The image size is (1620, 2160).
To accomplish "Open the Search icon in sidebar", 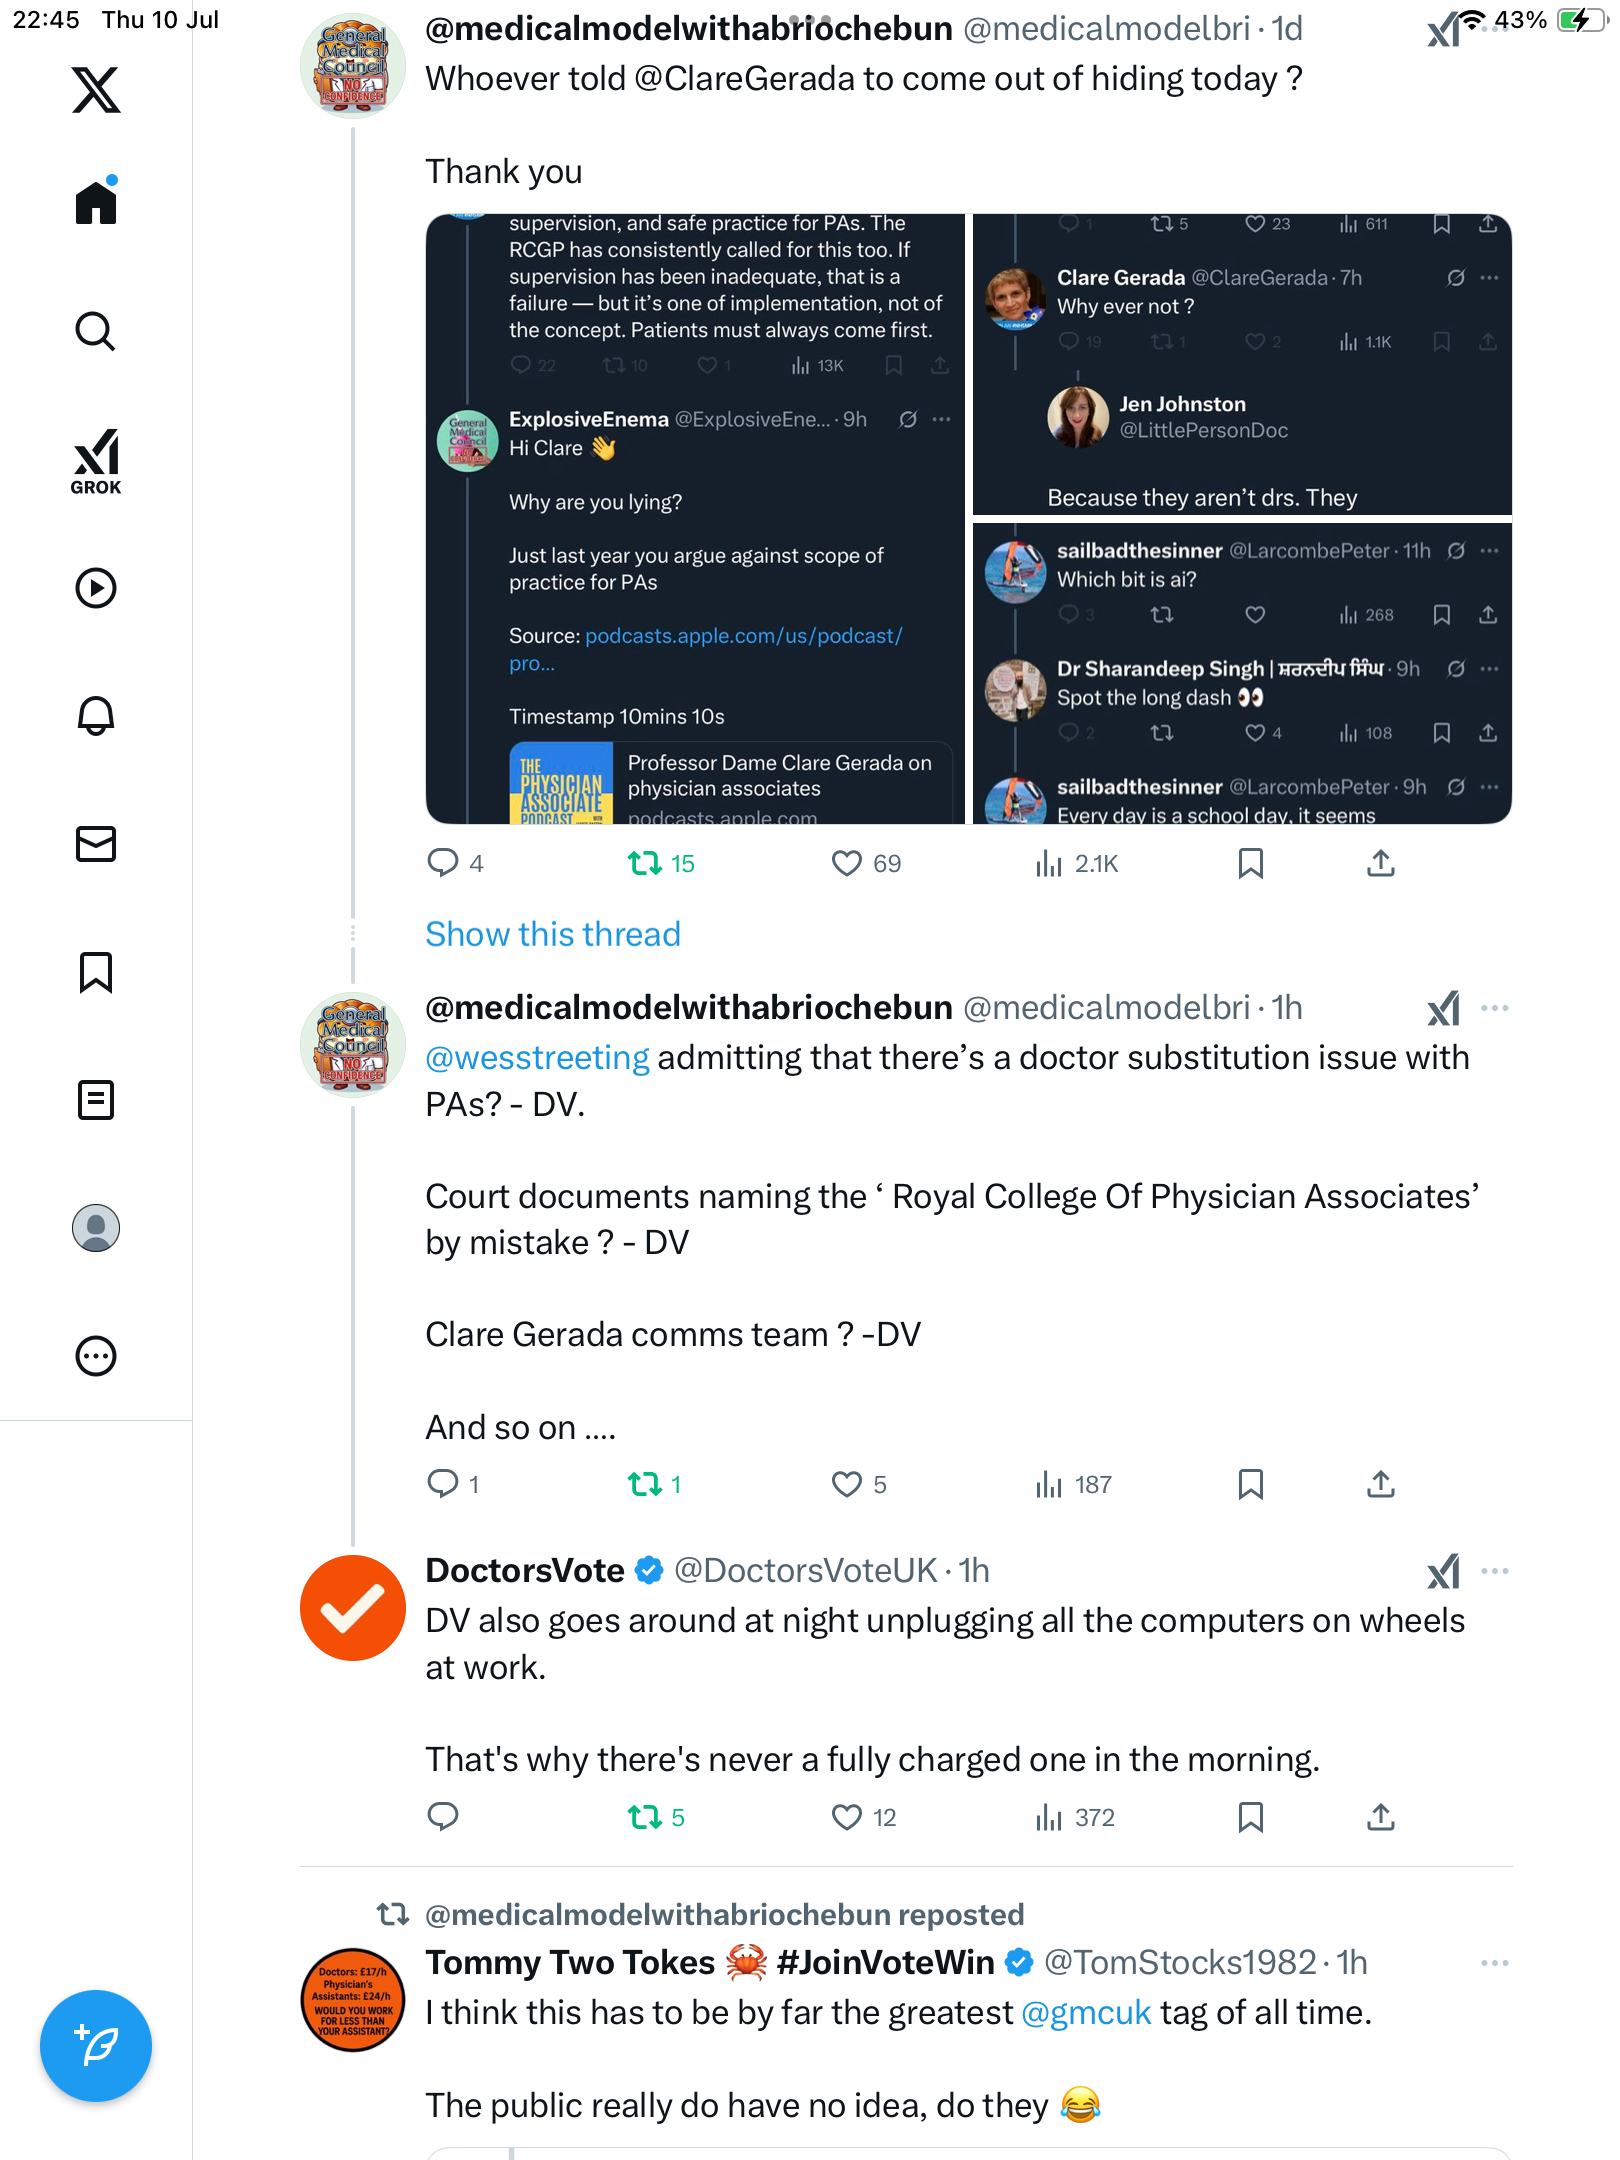I will 96,331.
